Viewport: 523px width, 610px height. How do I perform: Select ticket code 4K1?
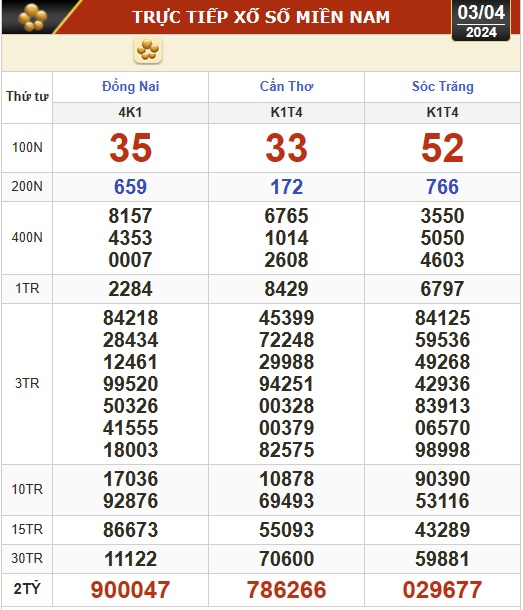click(130, 112)
